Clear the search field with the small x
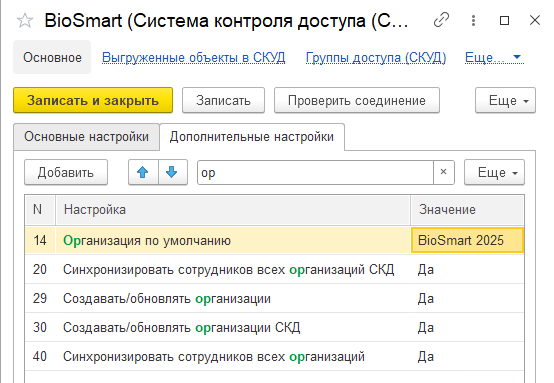Image resolution: width=554 pixels, height=383 pixels. (443, 172)
